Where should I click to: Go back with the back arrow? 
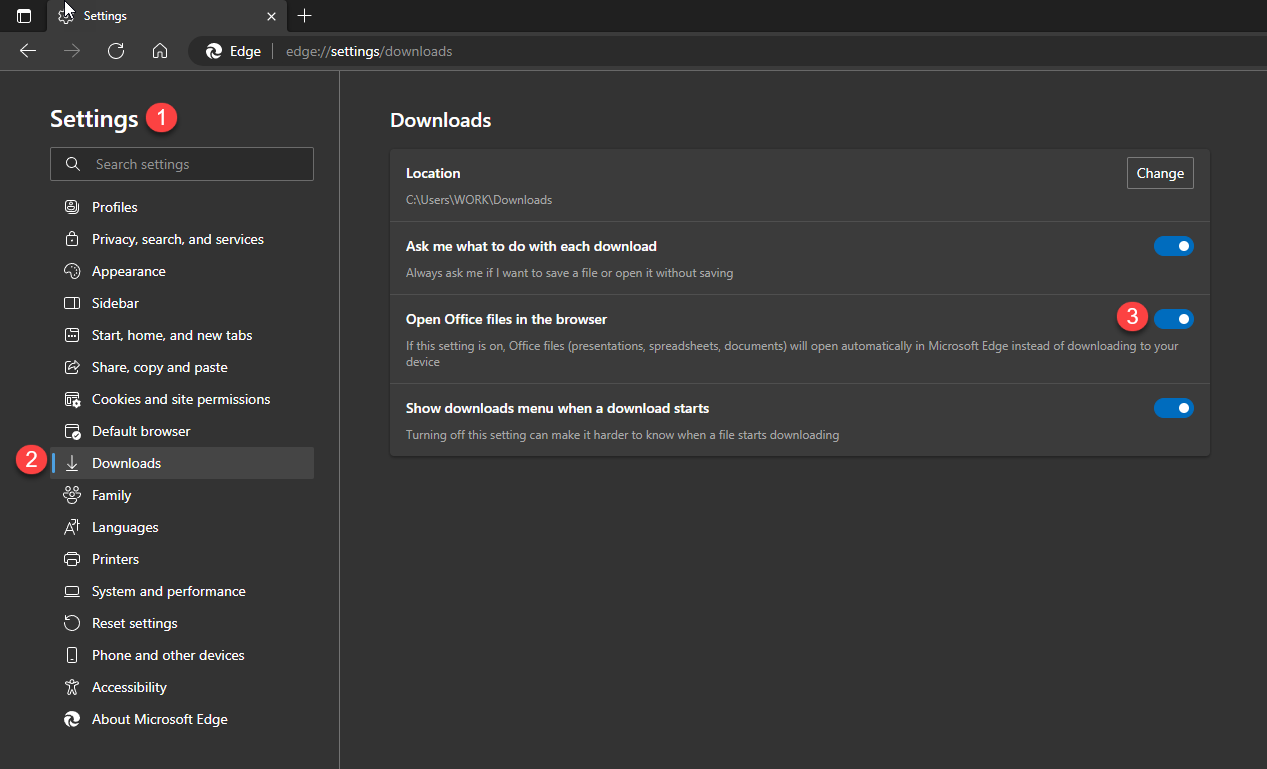28,51
